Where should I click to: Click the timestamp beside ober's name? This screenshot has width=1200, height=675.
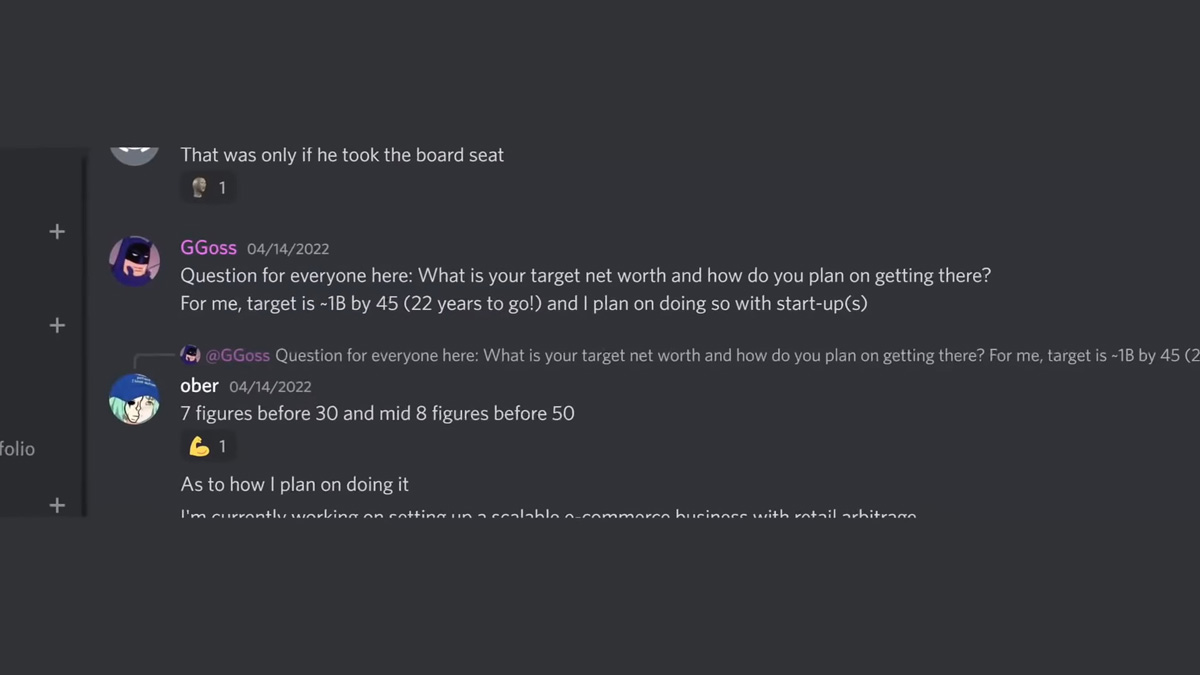tap(270, 387)
